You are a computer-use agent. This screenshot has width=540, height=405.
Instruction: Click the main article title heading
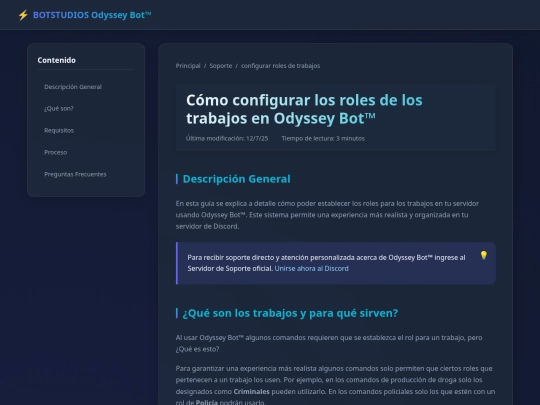(304, 109)
